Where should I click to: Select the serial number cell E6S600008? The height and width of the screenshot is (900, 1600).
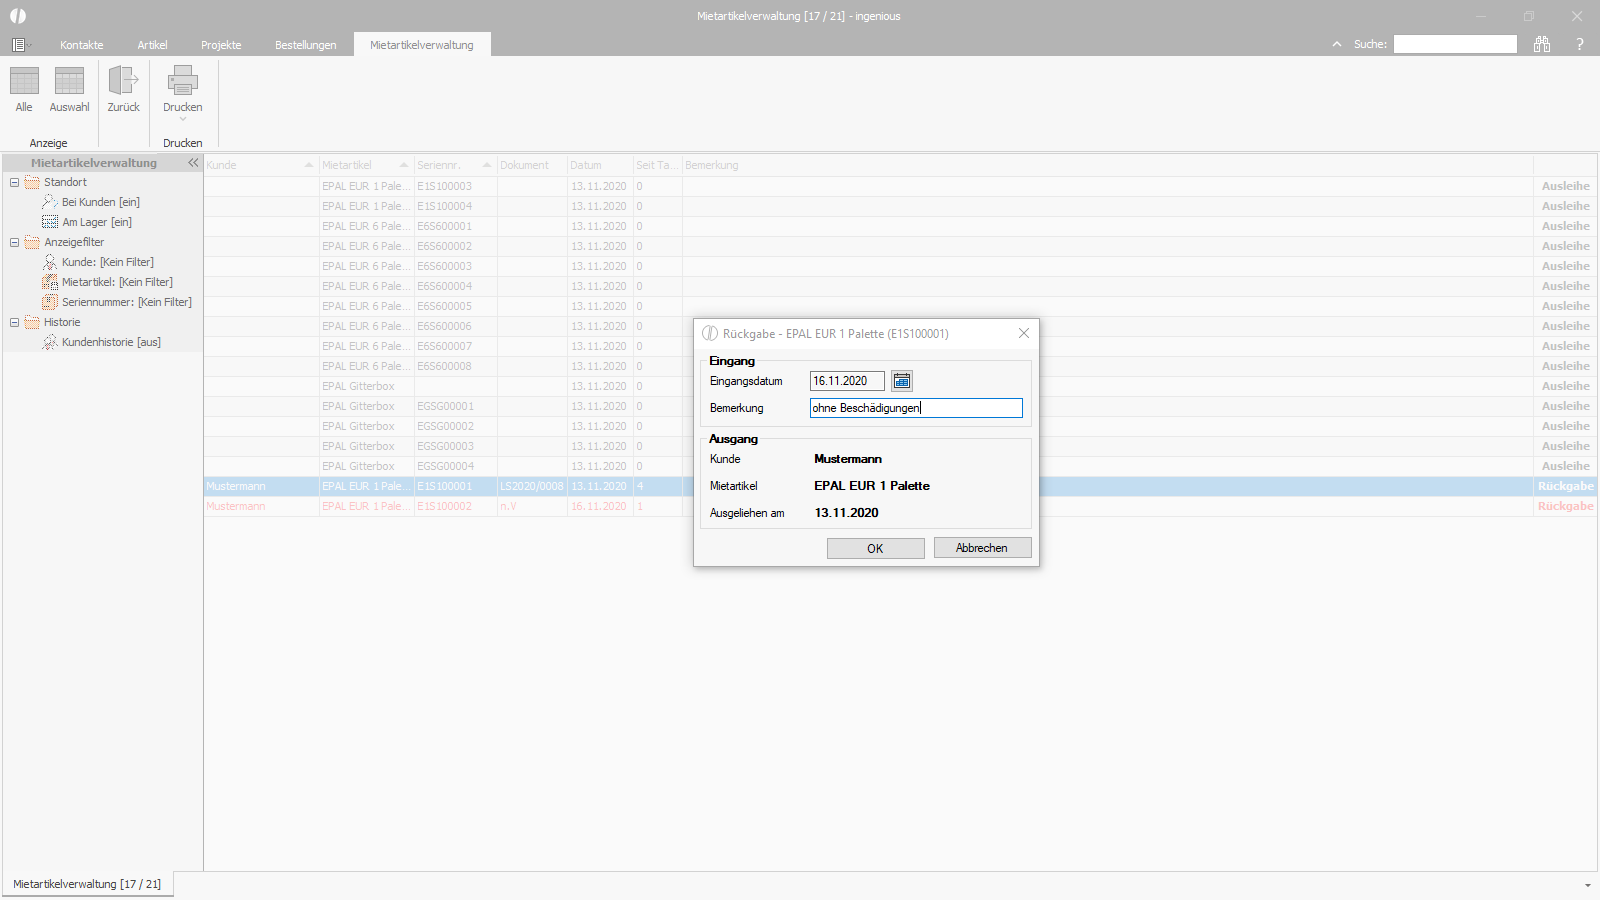click(455, 366)
